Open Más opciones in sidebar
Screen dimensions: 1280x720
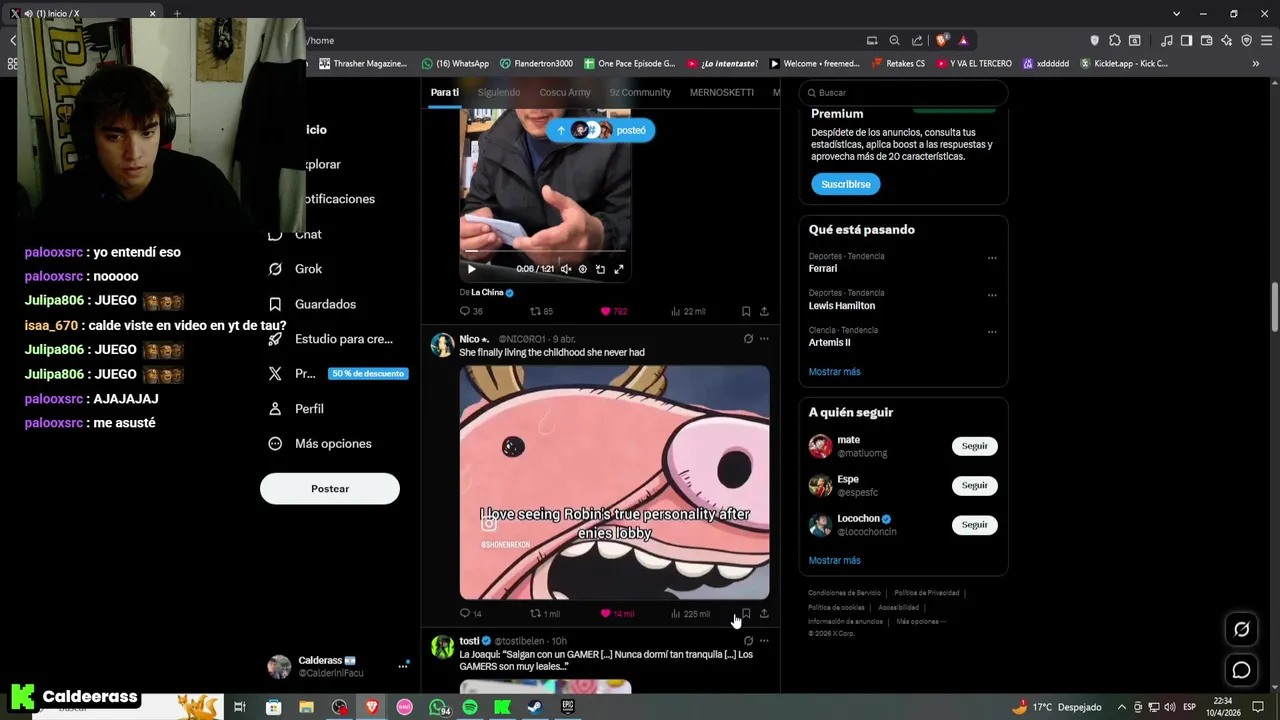pyautogui.click(x=320, y=444)
